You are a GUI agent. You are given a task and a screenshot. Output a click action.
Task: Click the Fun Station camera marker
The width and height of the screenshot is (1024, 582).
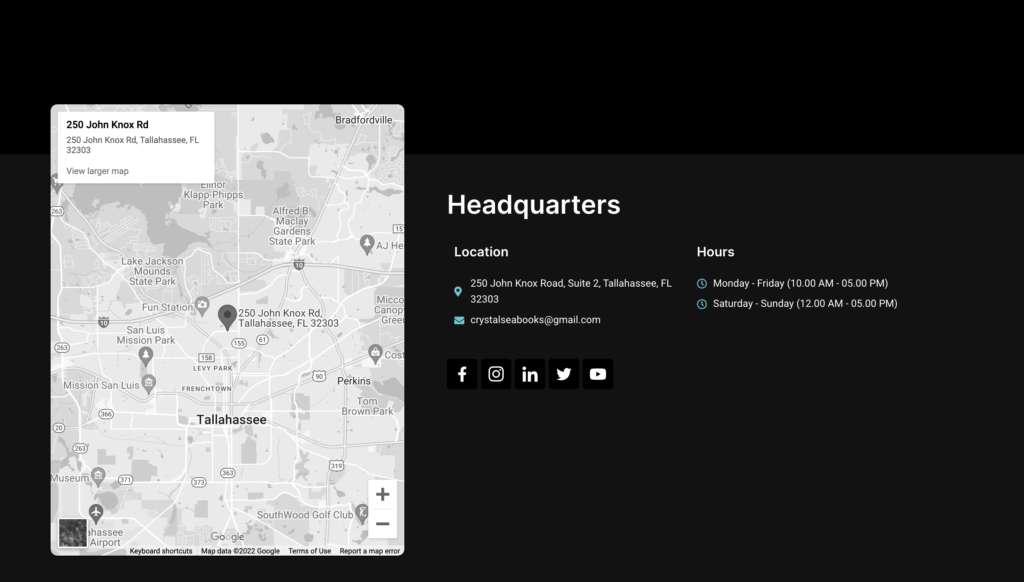(202, 305)
